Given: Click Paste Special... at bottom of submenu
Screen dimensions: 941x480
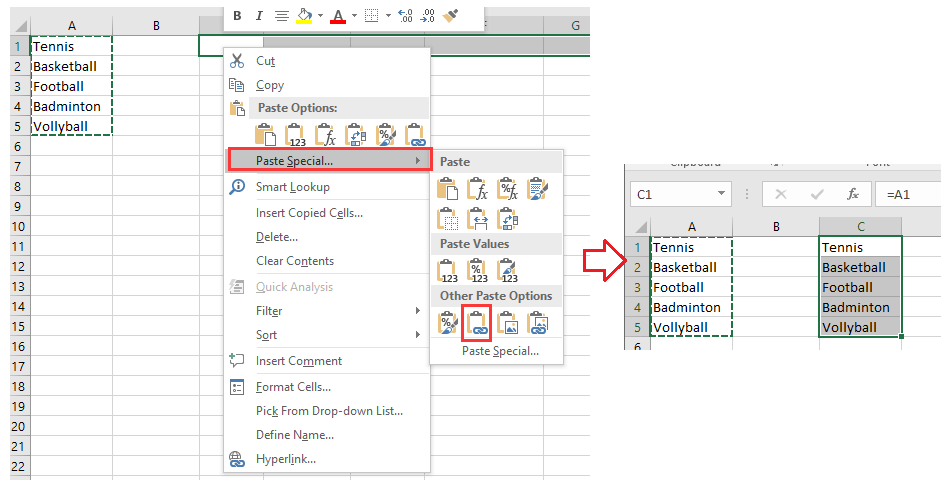Looking at the screenshot, I should pyautogui.click(x=500, y=351).
